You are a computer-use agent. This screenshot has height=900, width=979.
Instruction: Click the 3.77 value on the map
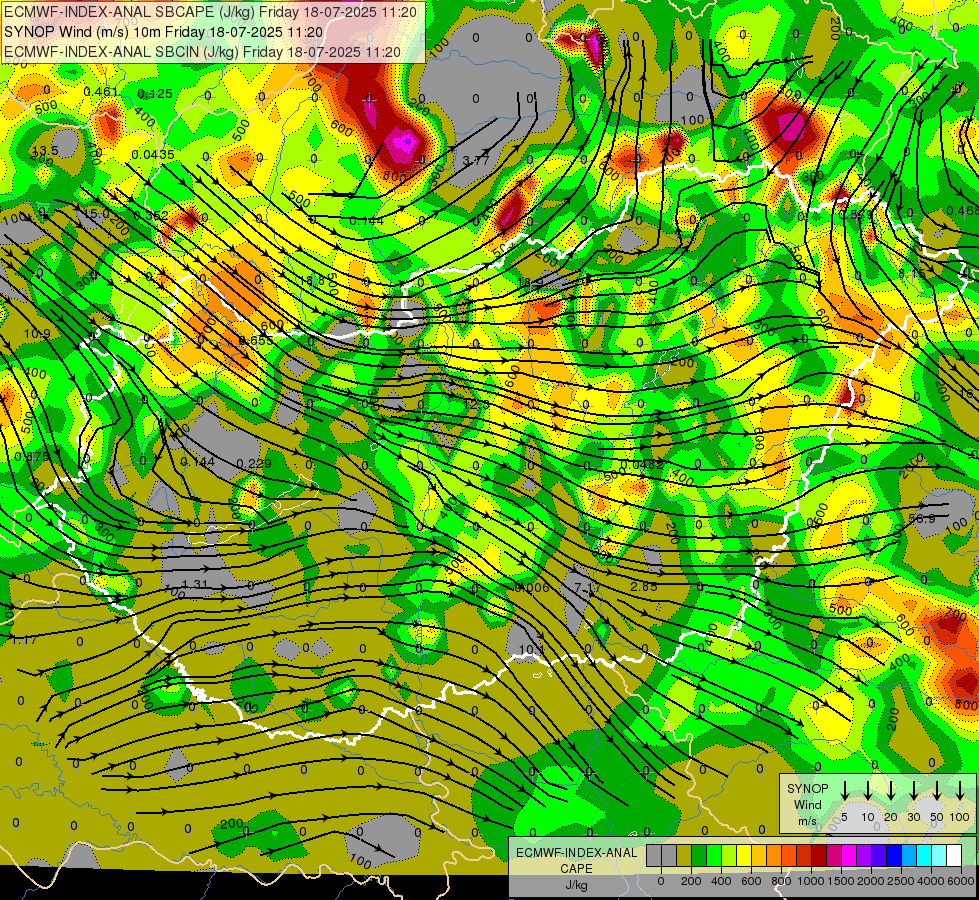point(476,161)
